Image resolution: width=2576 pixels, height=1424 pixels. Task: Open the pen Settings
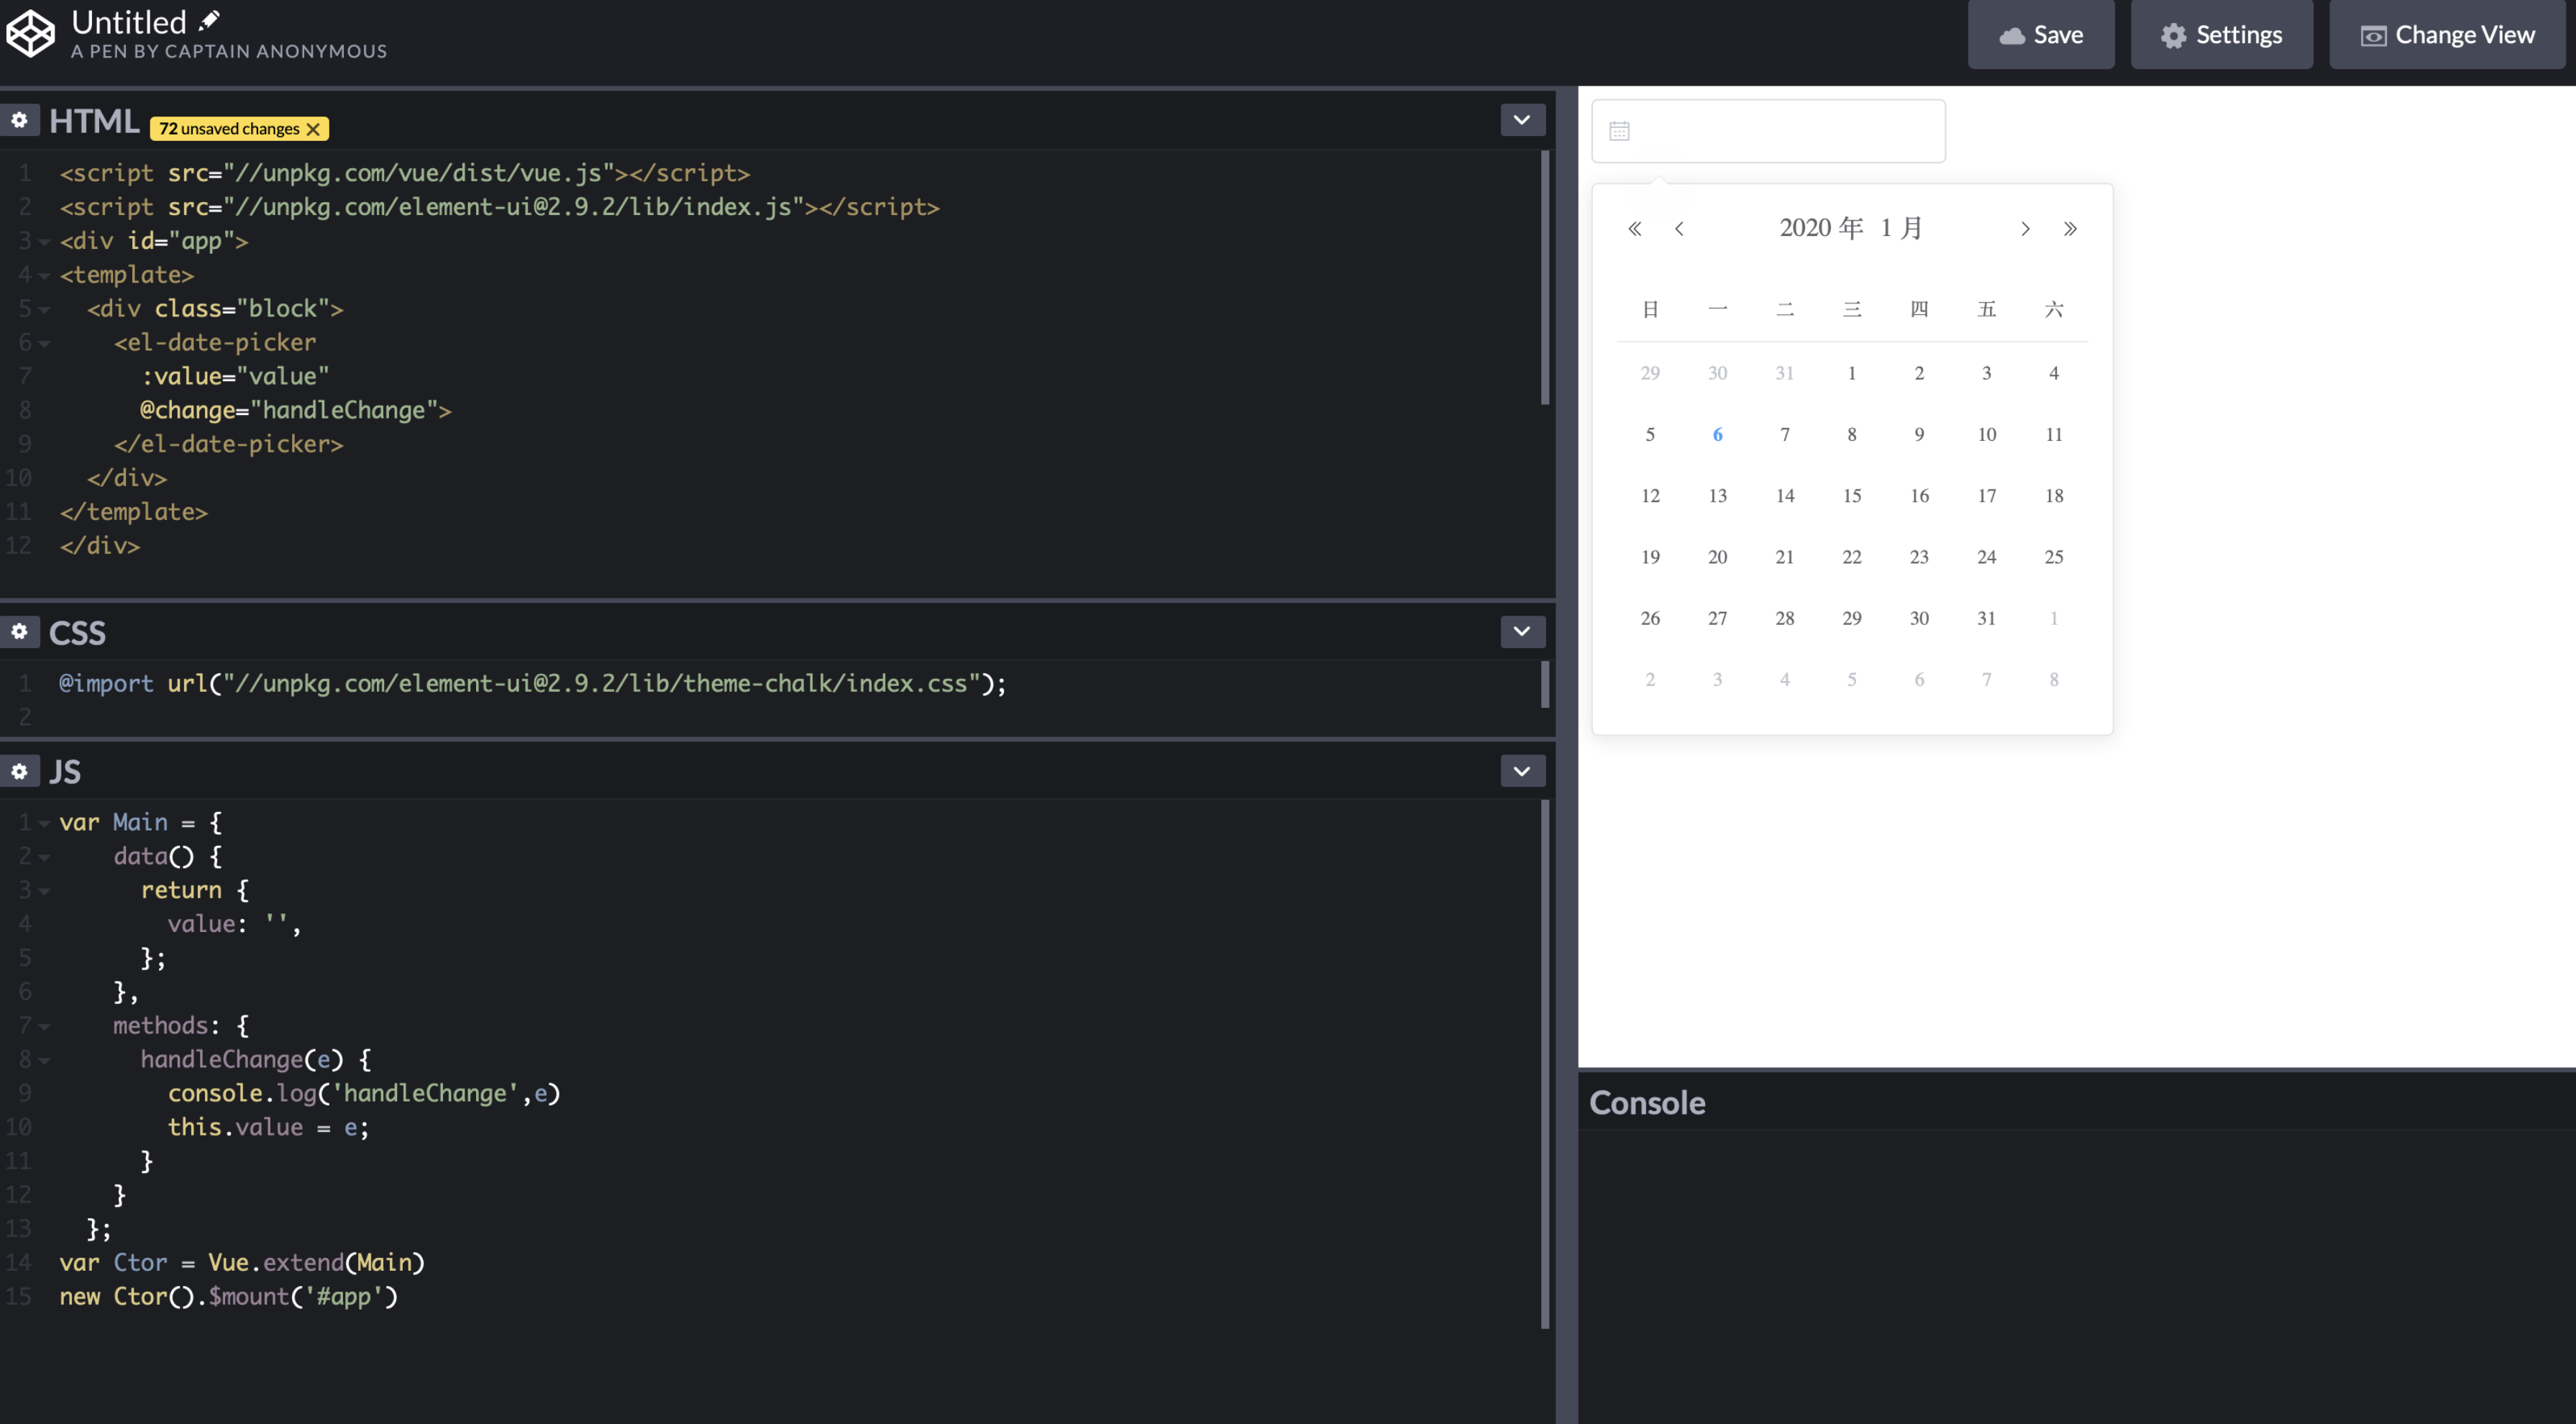(2221, 34)
